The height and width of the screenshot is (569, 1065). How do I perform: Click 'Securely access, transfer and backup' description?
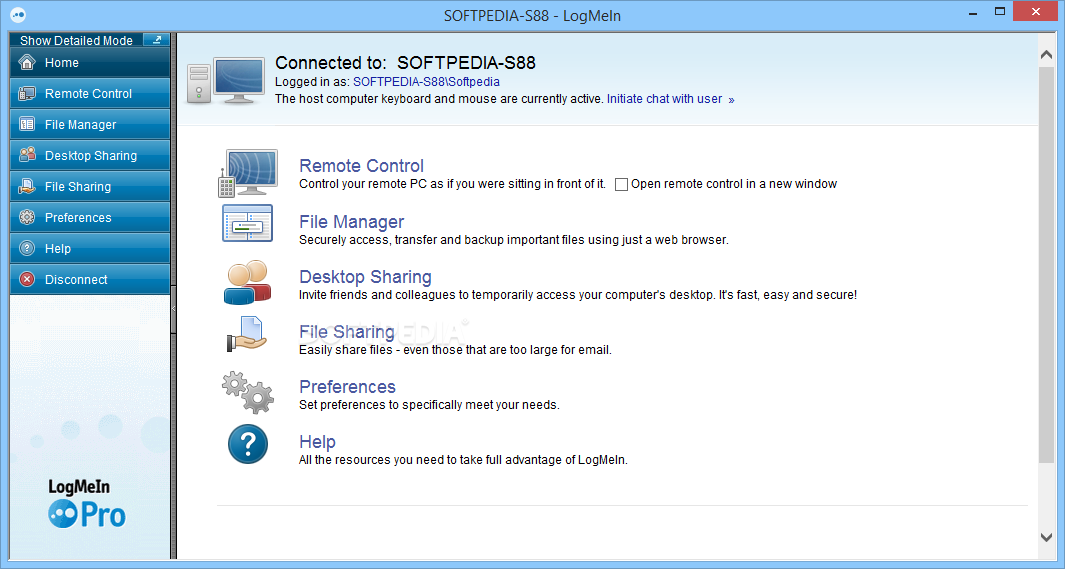pyautogui.click(x=513, y=240)
